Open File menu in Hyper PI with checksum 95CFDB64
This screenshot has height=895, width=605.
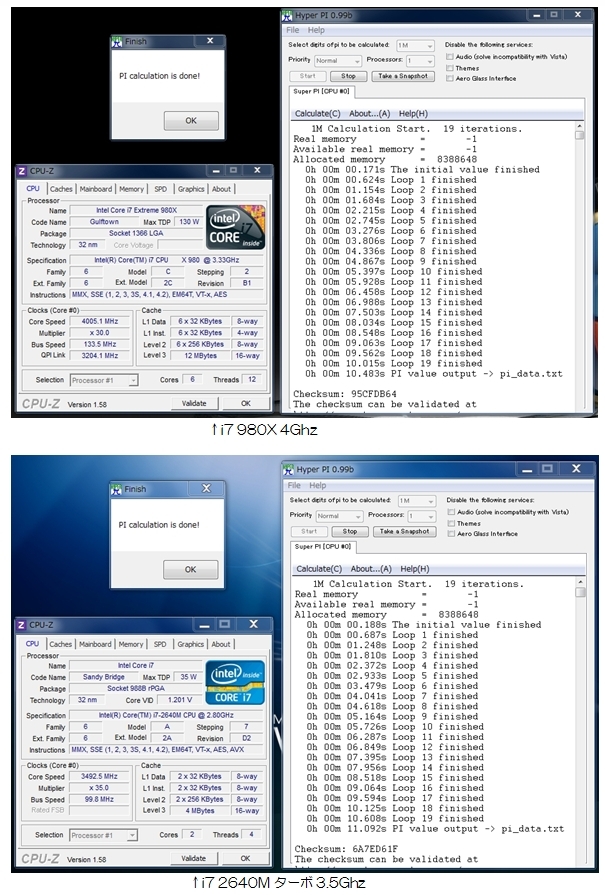pyautogui.click(x=293, y=30)
